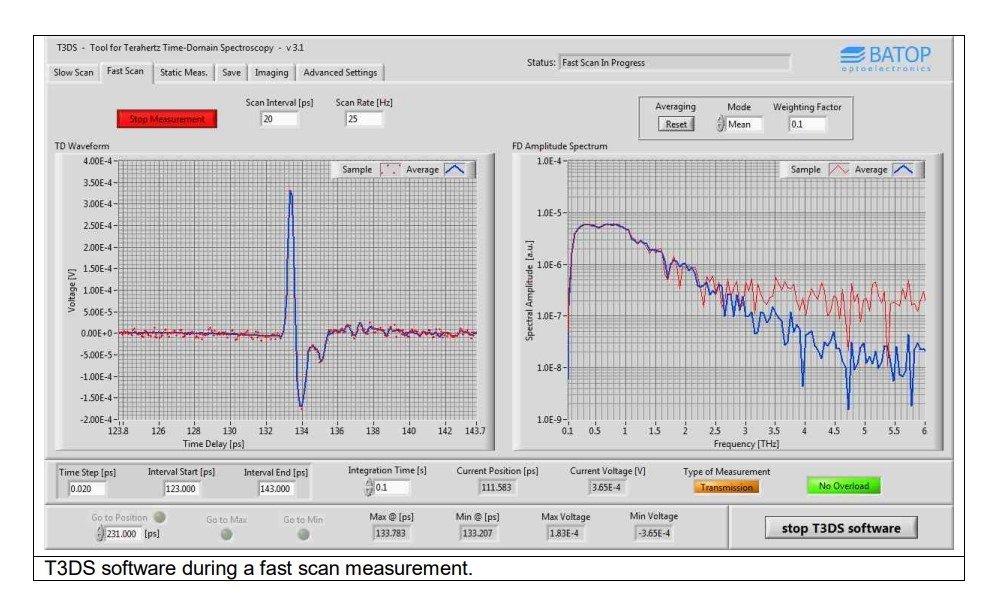This screenshot has width=993, height=613.
Task: Click the Averaging Reset button
Action: 676,124
